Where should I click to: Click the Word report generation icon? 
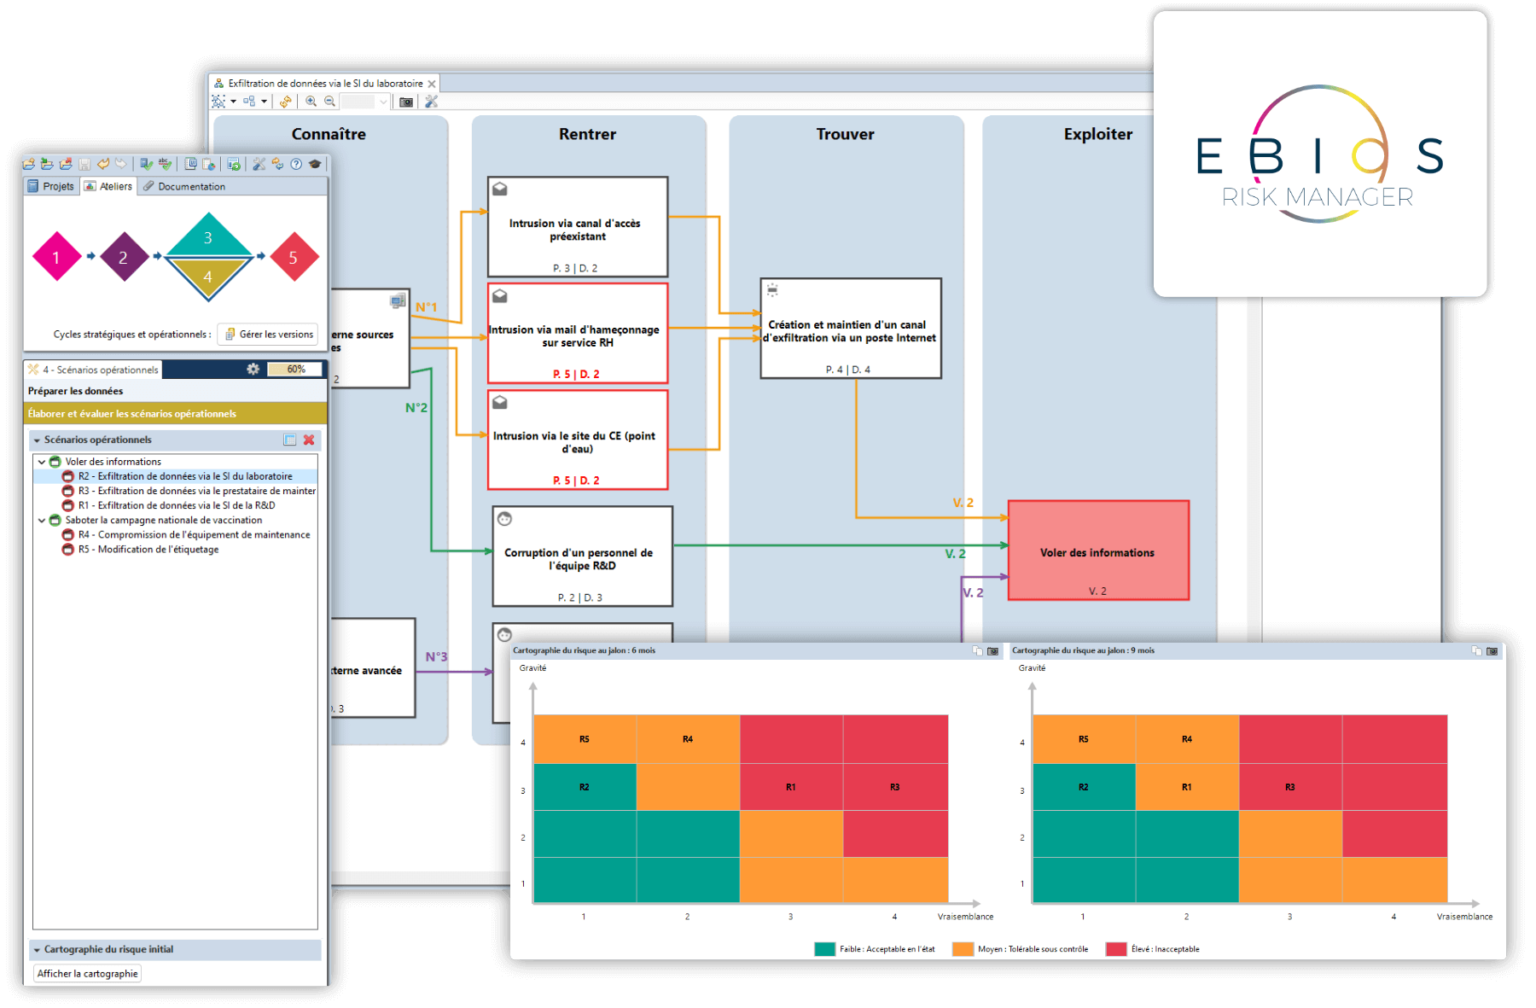pos(192,164)
